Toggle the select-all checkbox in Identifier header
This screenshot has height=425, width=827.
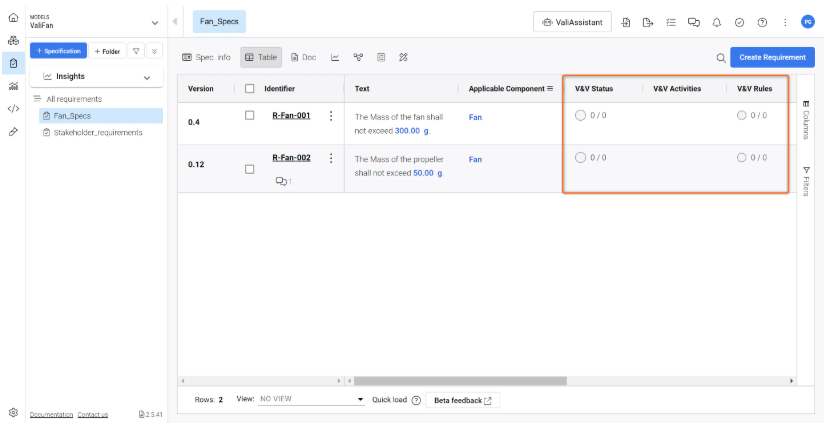pyautogui.click(x=250, y=89)
